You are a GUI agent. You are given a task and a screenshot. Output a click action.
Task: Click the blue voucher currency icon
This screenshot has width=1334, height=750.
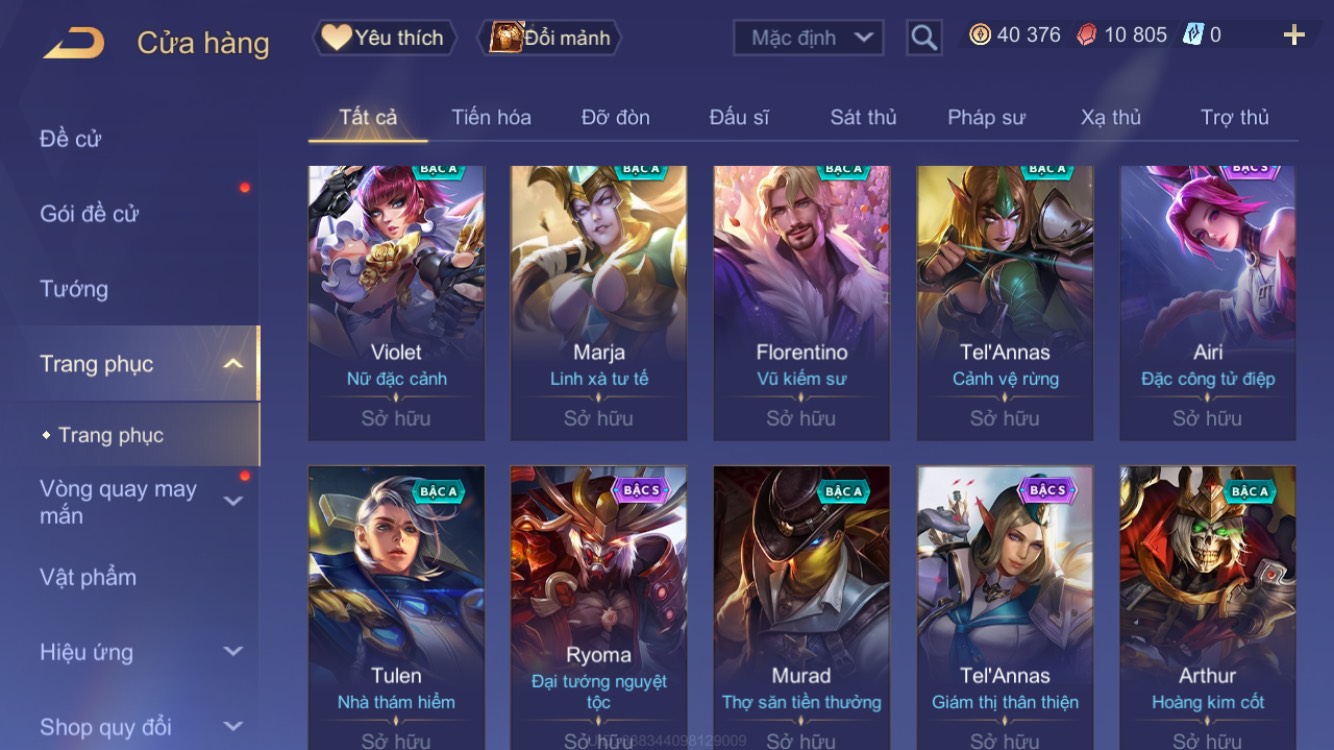coord(1193,35)
